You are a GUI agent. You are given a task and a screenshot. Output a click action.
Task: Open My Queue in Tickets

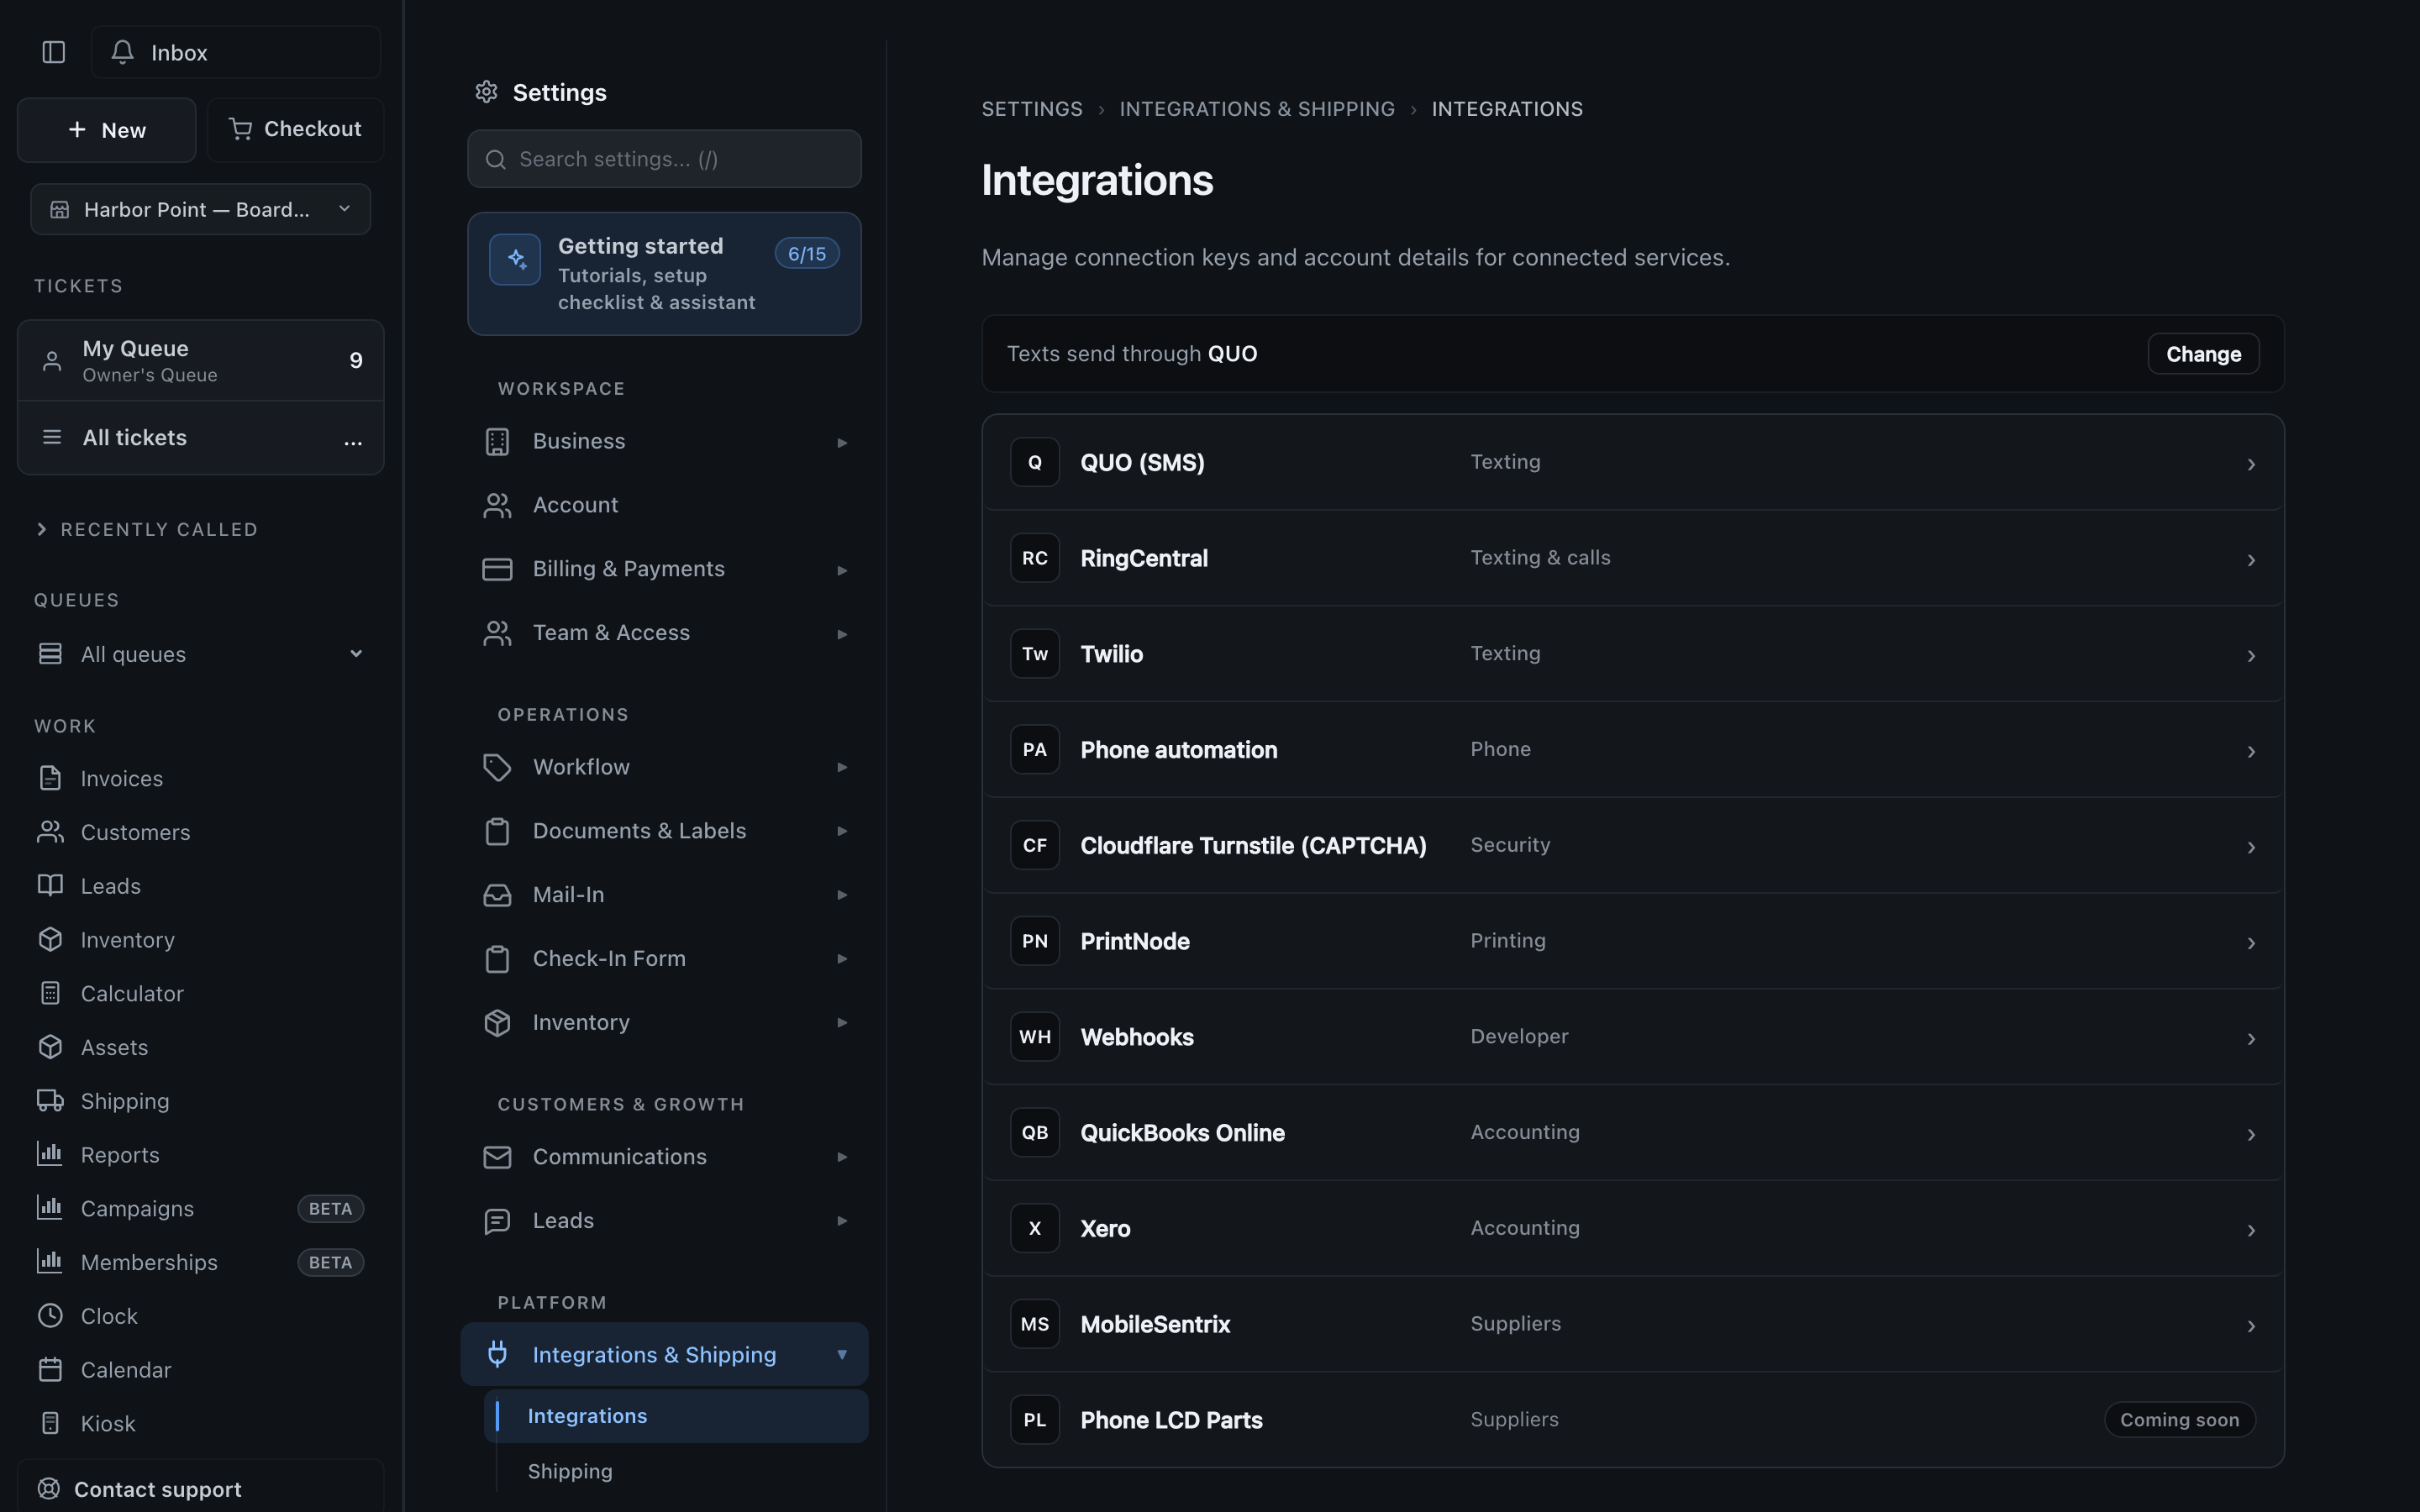pos(201,361)
